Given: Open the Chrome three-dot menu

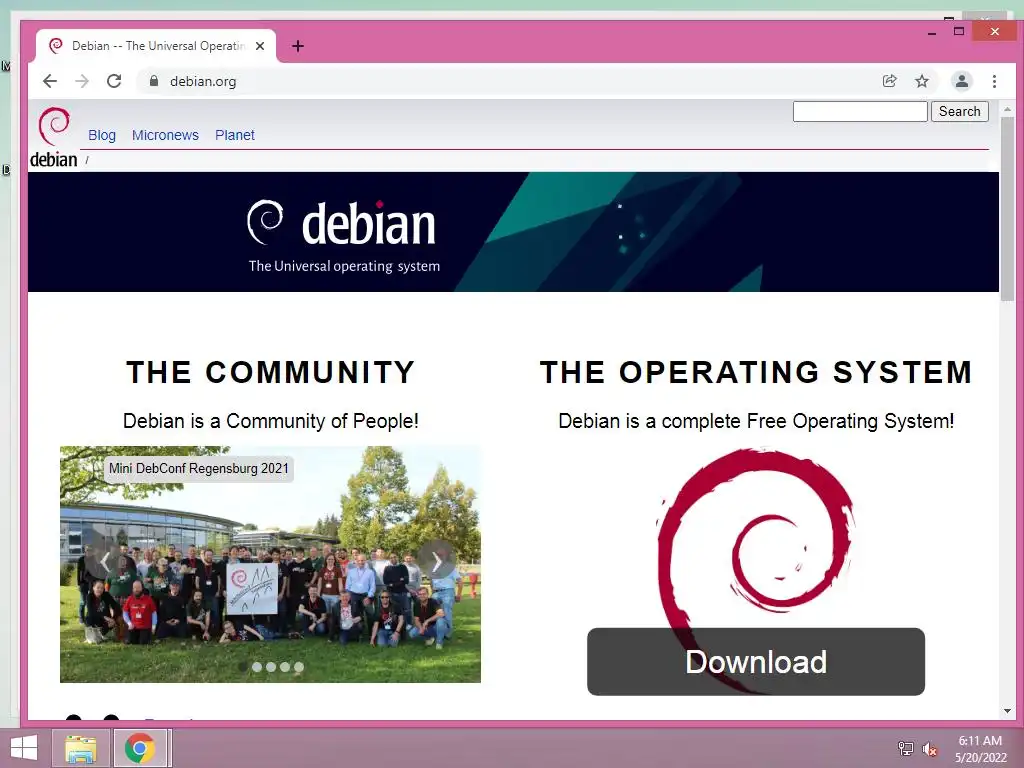Looking at the screenshot, I should pos(994,81).
